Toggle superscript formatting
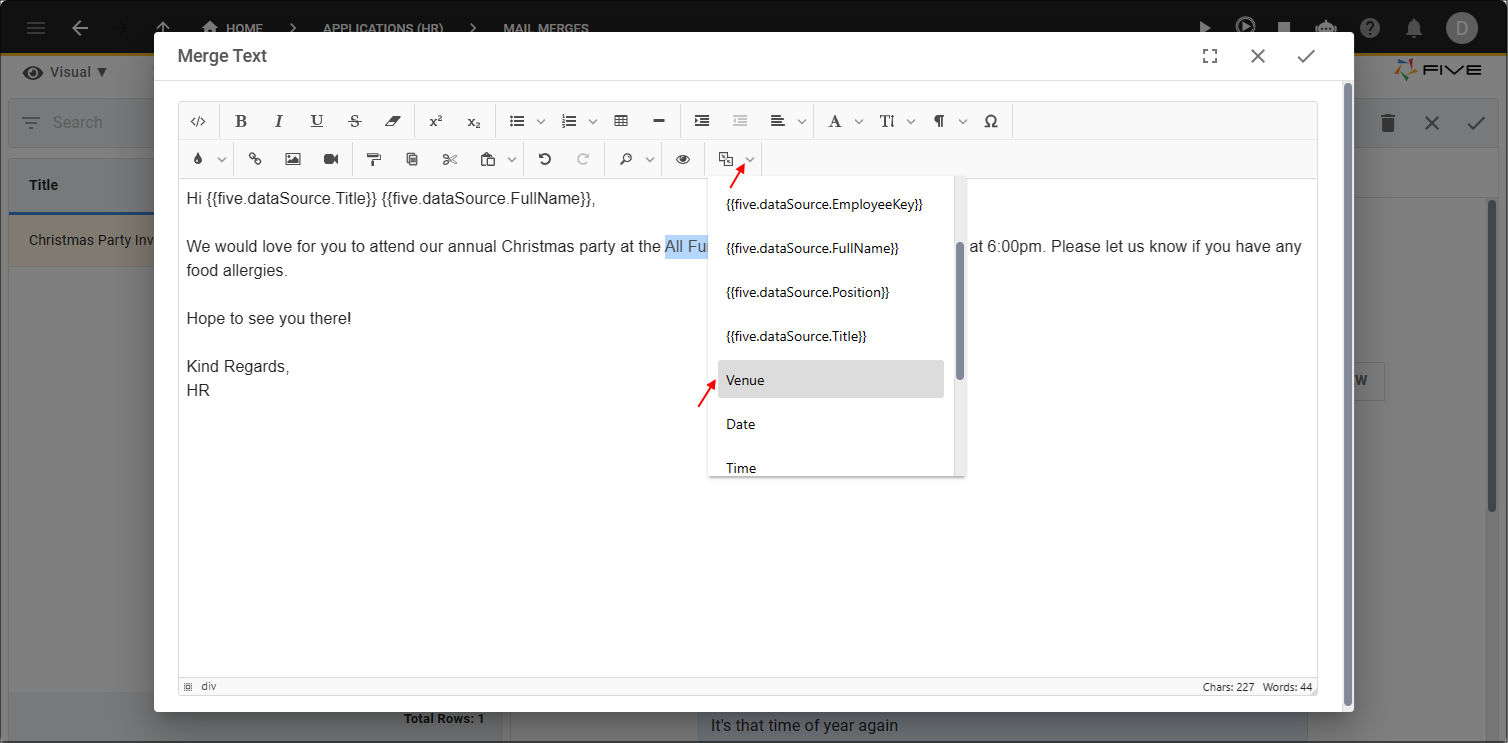Viewport: 1508px width, 743px height. pyautogui.click(x=436, y=121)
